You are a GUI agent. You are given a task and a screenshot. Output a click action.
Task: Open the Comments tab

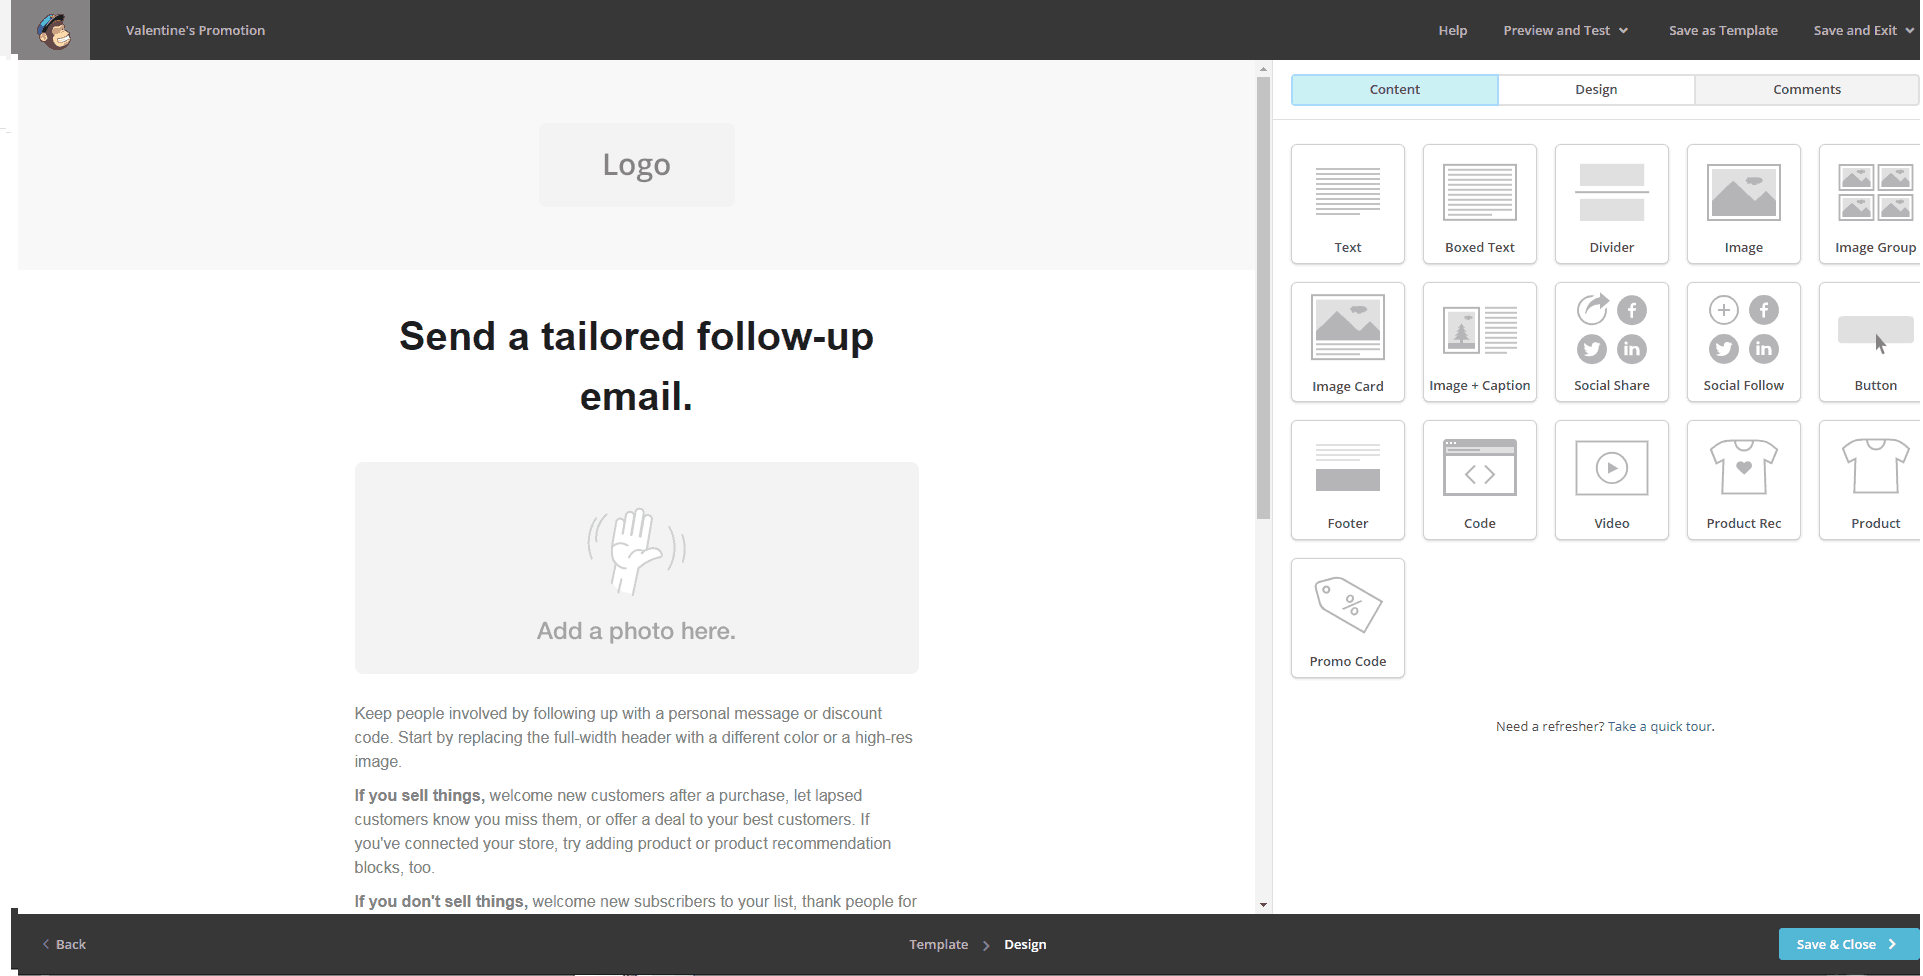click(1807, 89)
